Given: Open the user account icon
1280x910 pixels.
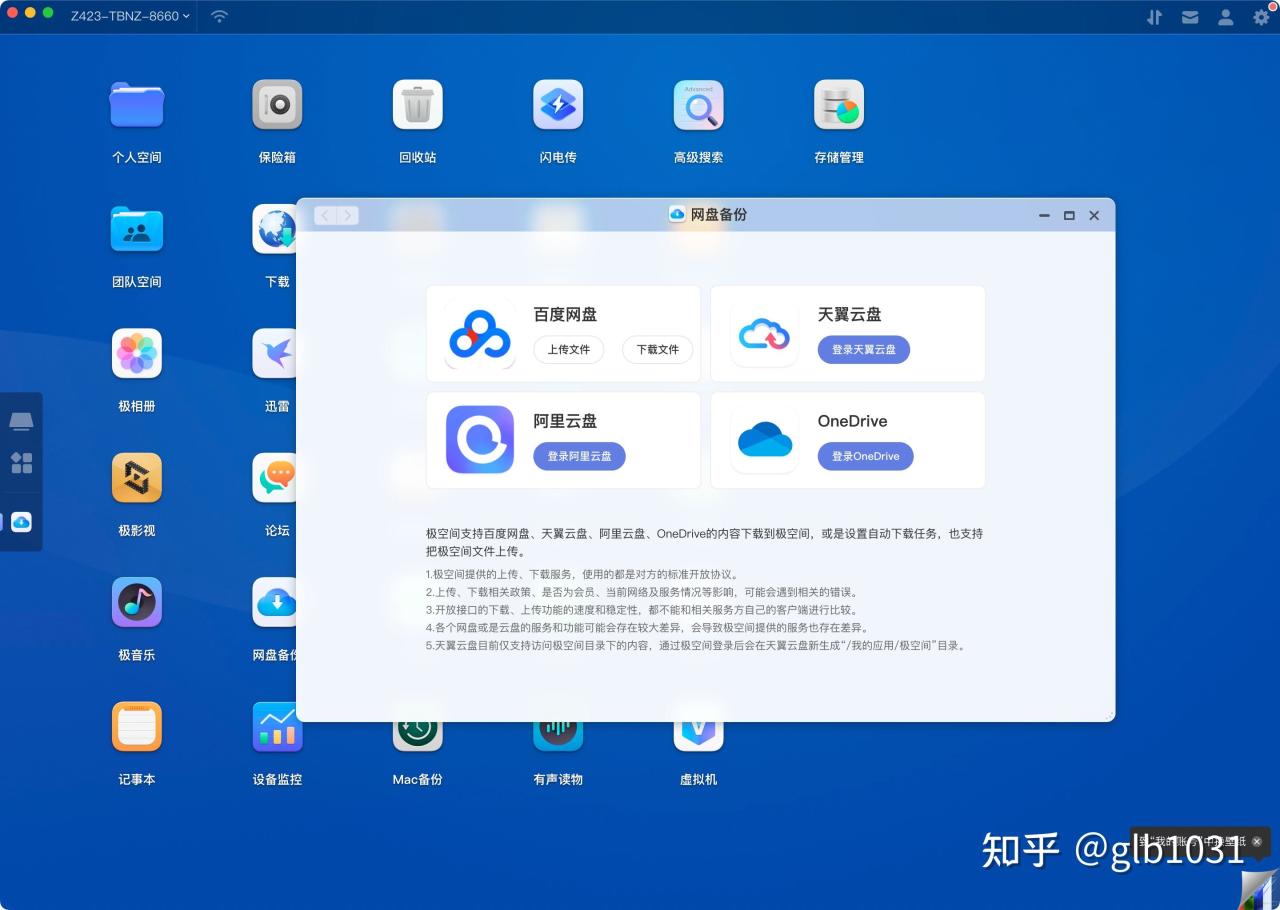Looking at the screenshot, I should point(1225,16).
